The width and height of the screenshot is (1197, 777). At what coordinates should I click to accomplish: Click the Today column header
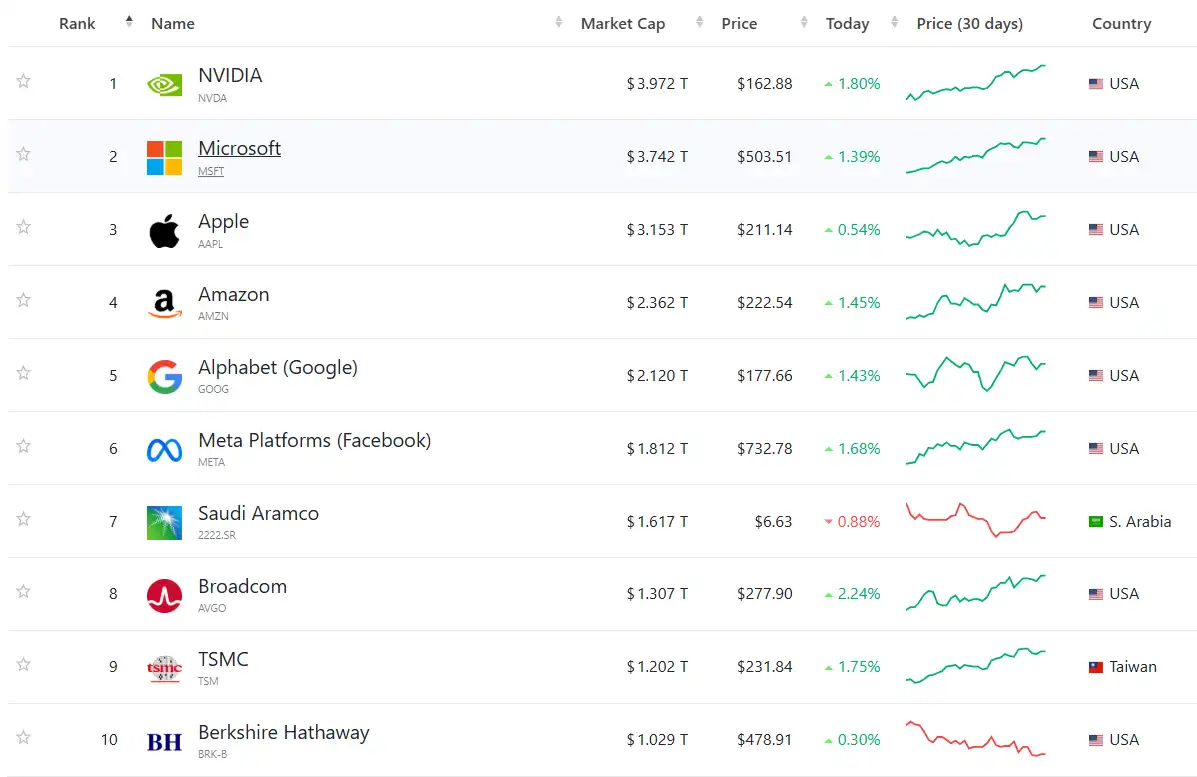(x=847, y=24)
